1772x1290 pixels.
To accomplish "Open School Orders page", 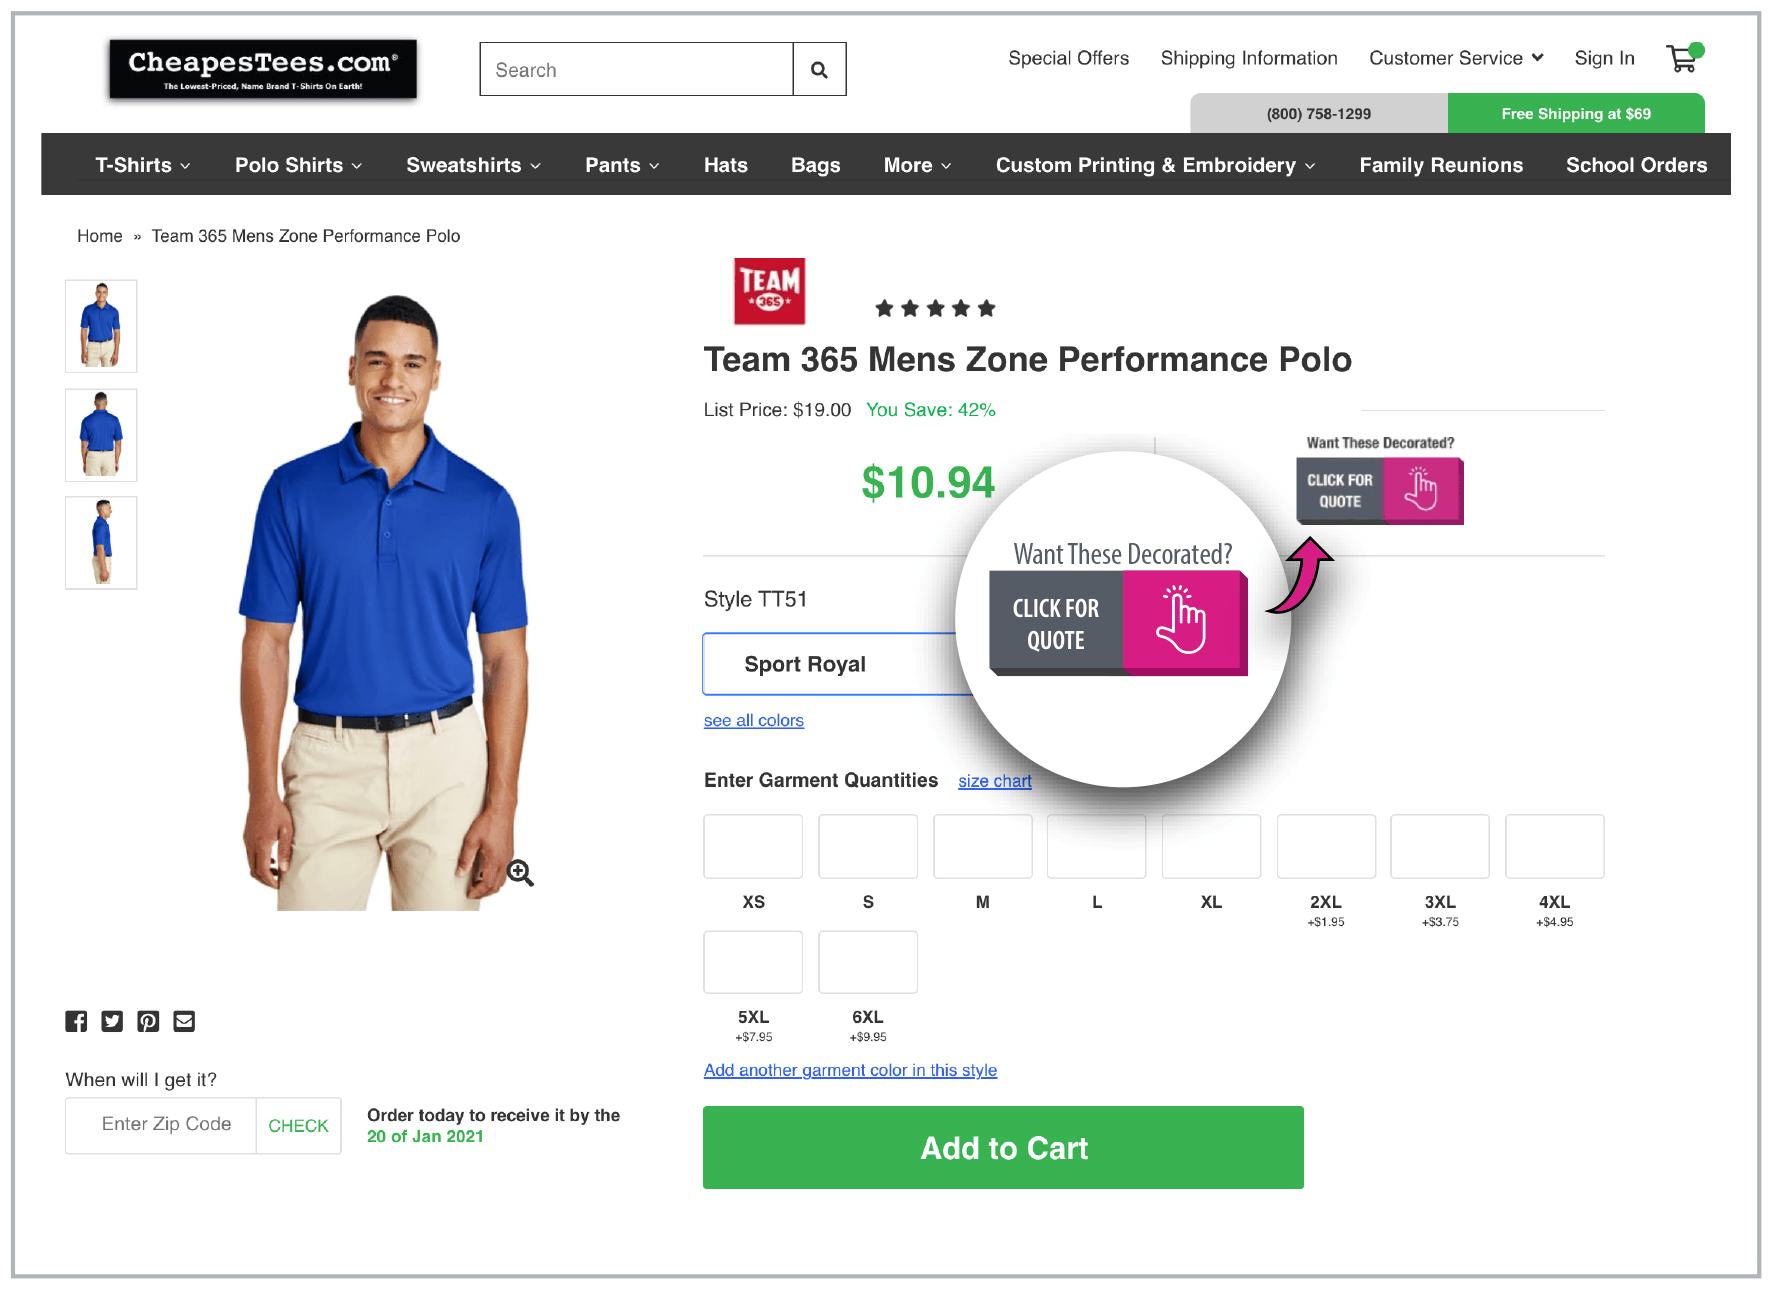I will coord(1636,165).
